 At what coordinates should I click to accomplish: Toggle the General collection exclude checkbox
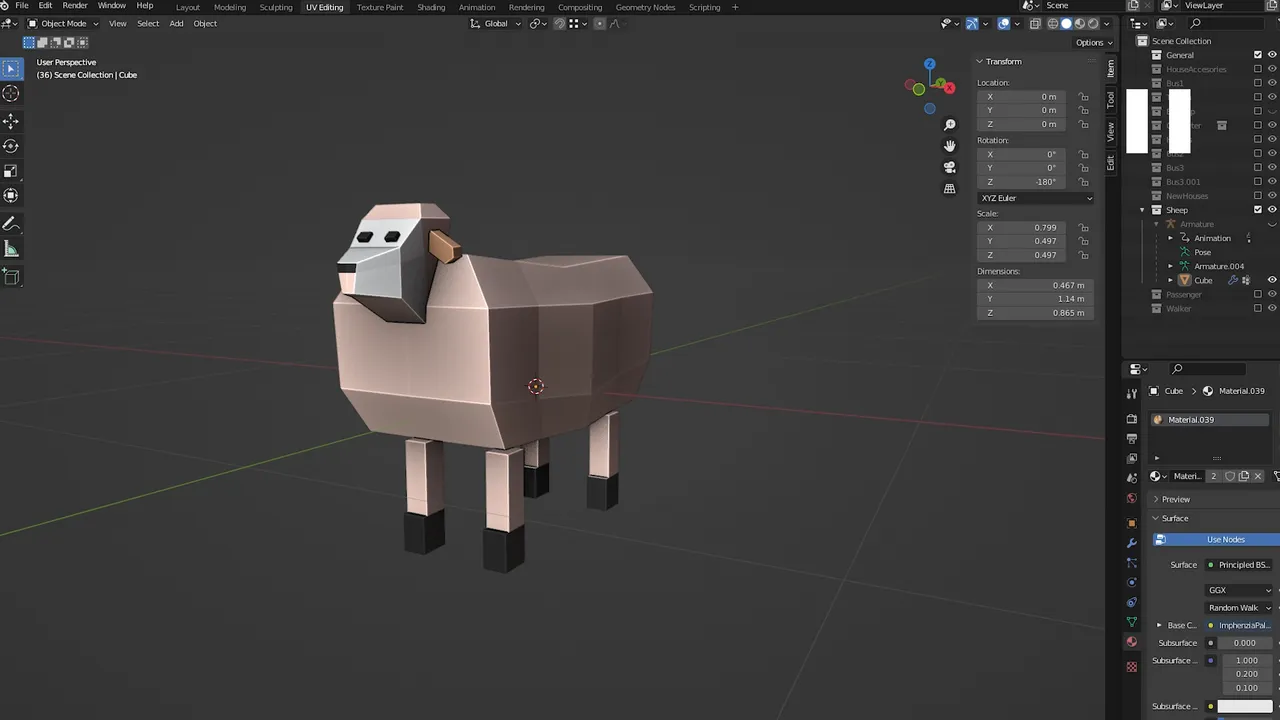[x=1258, y=55]
